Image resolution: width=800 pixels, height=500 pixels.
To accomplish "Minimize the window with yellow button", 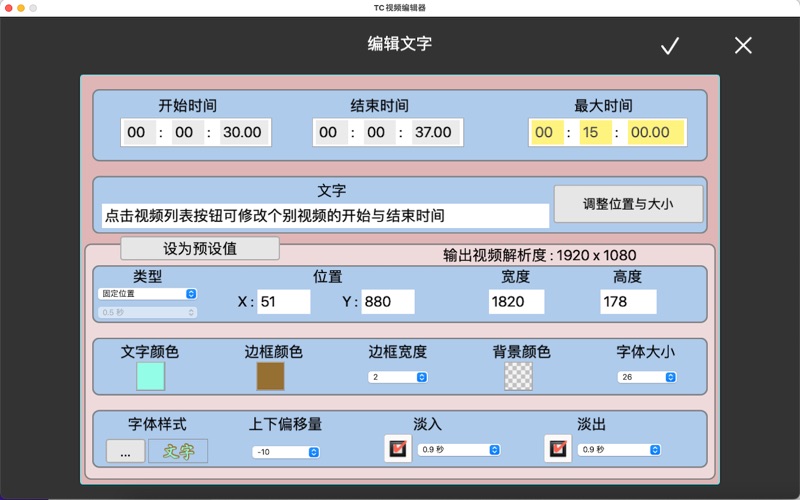I will [x=21, y=8].
